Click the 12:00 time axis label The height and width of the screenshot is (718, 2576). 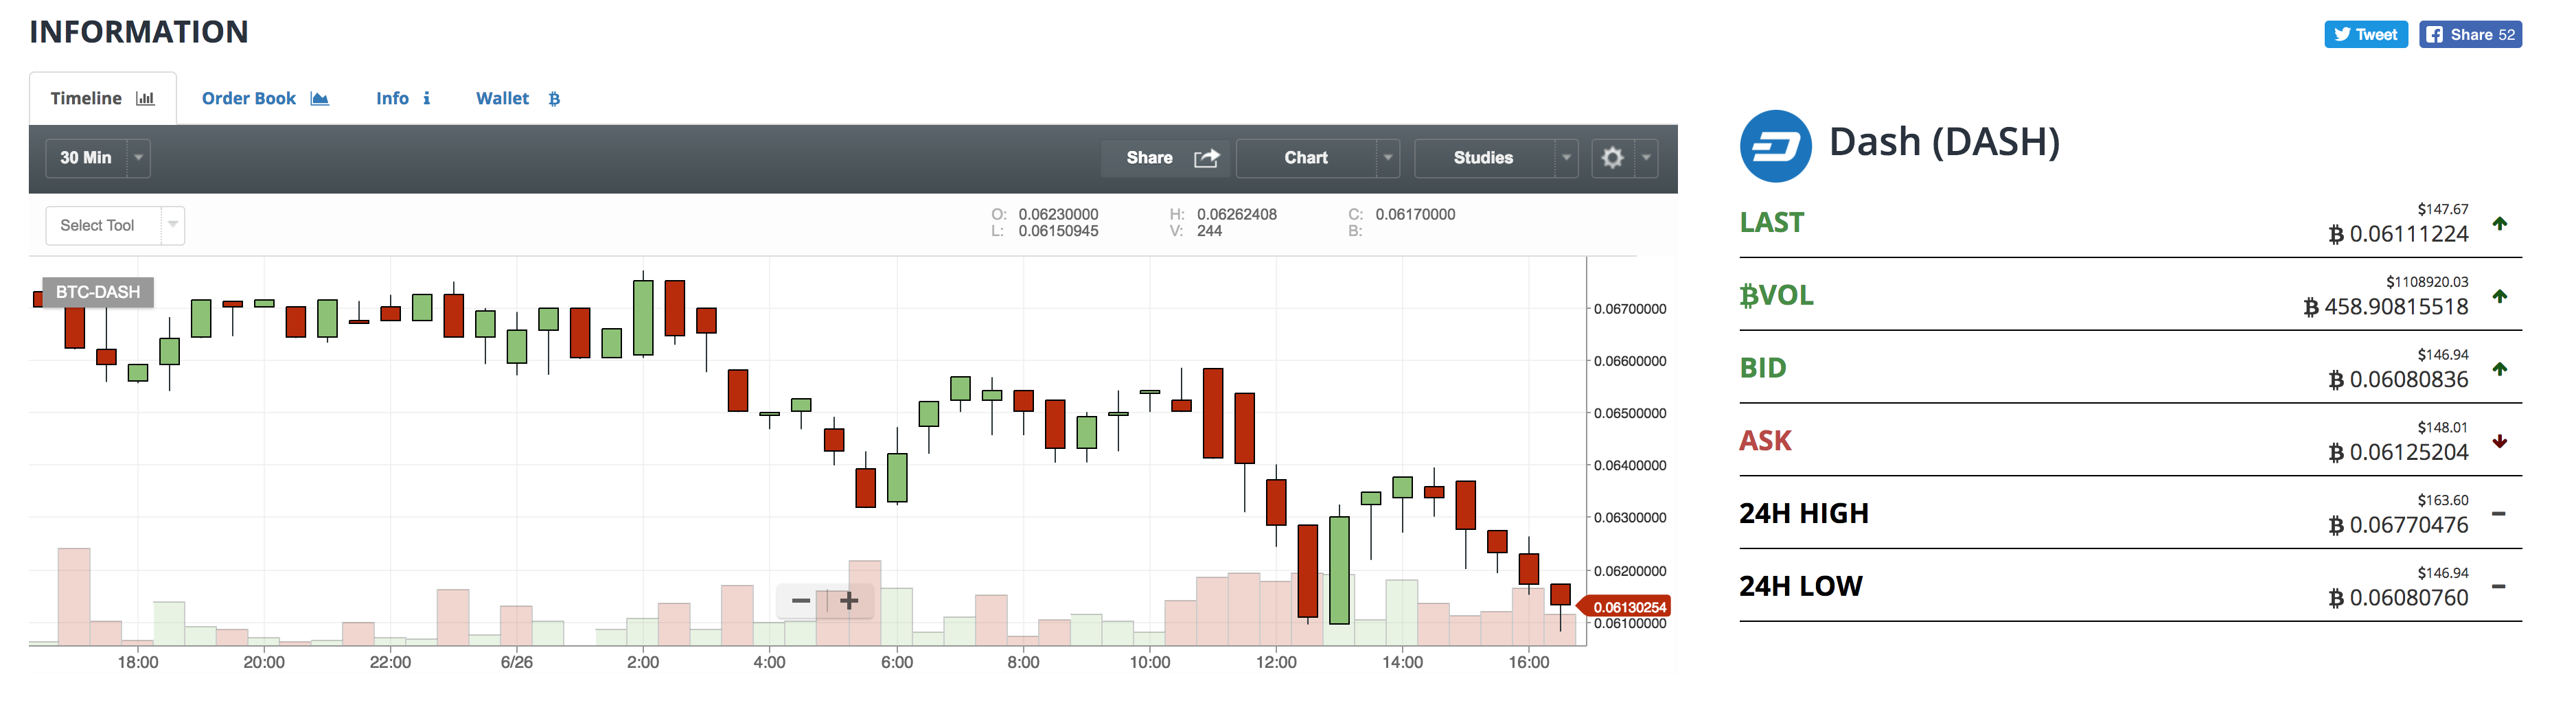(1276, 662)
